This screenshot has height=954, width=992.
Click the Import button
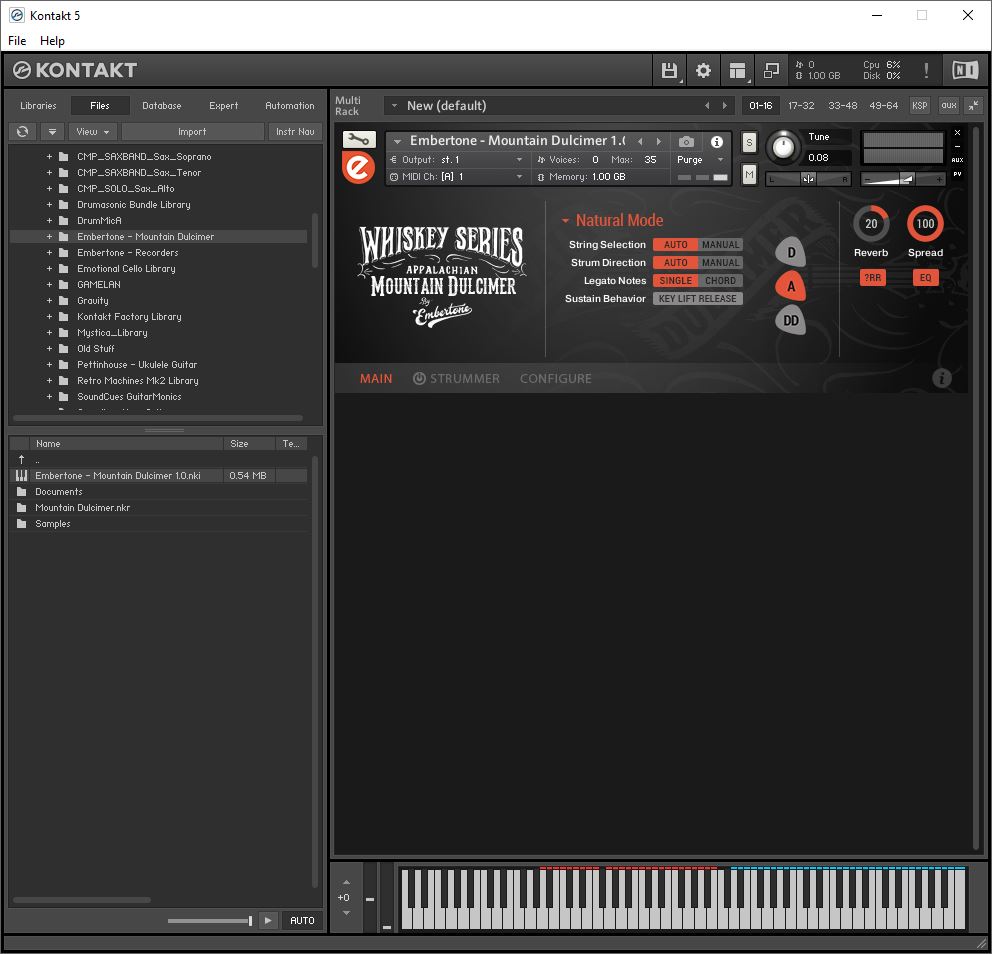(192, 132)
